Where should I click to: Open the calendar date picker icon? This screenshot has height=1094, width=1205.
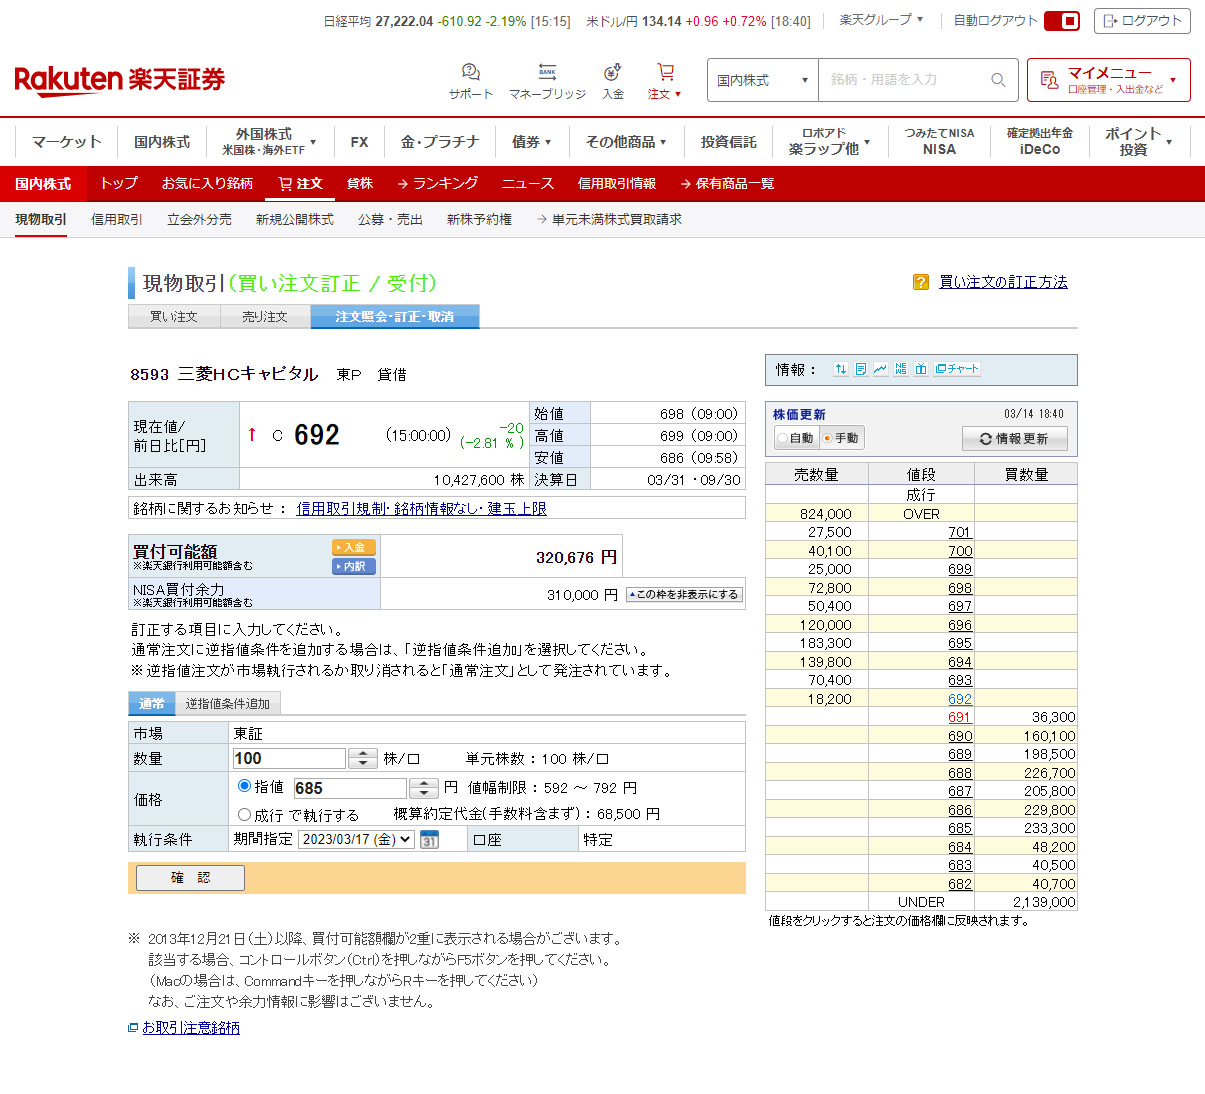tap(429, 840)
